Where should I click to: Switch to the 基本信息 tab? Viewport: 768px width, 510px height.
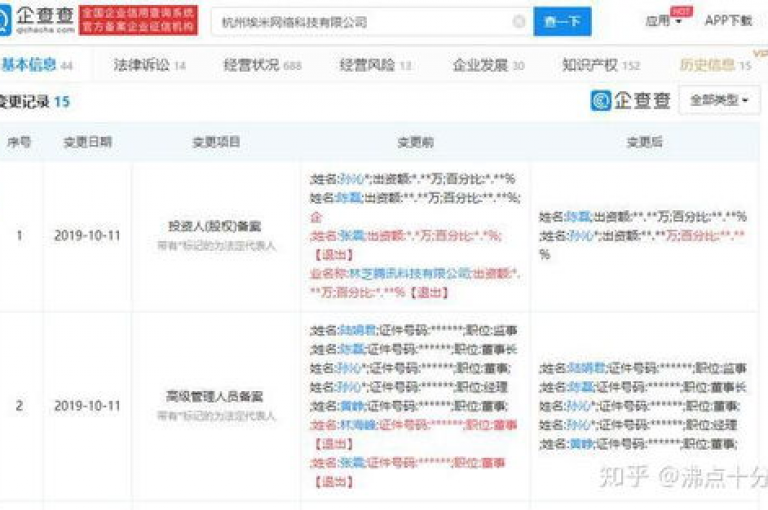click(x=37, y=65)
